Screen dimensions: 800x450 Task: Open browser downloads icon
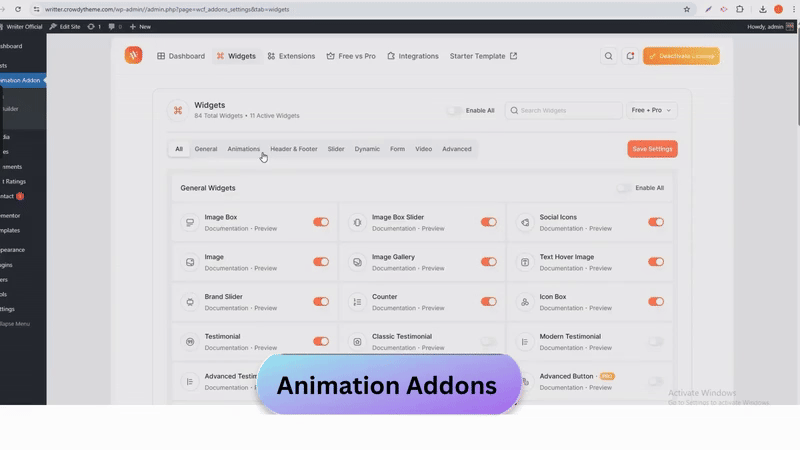[x=762, y=9]
